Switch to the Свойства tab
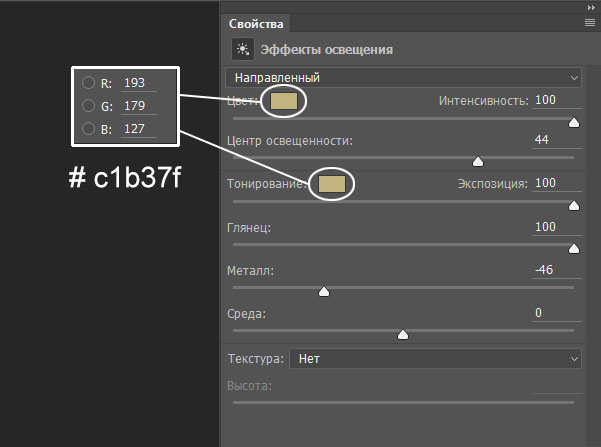The height and width of the screenshot is (447, 601). point(256,23)
